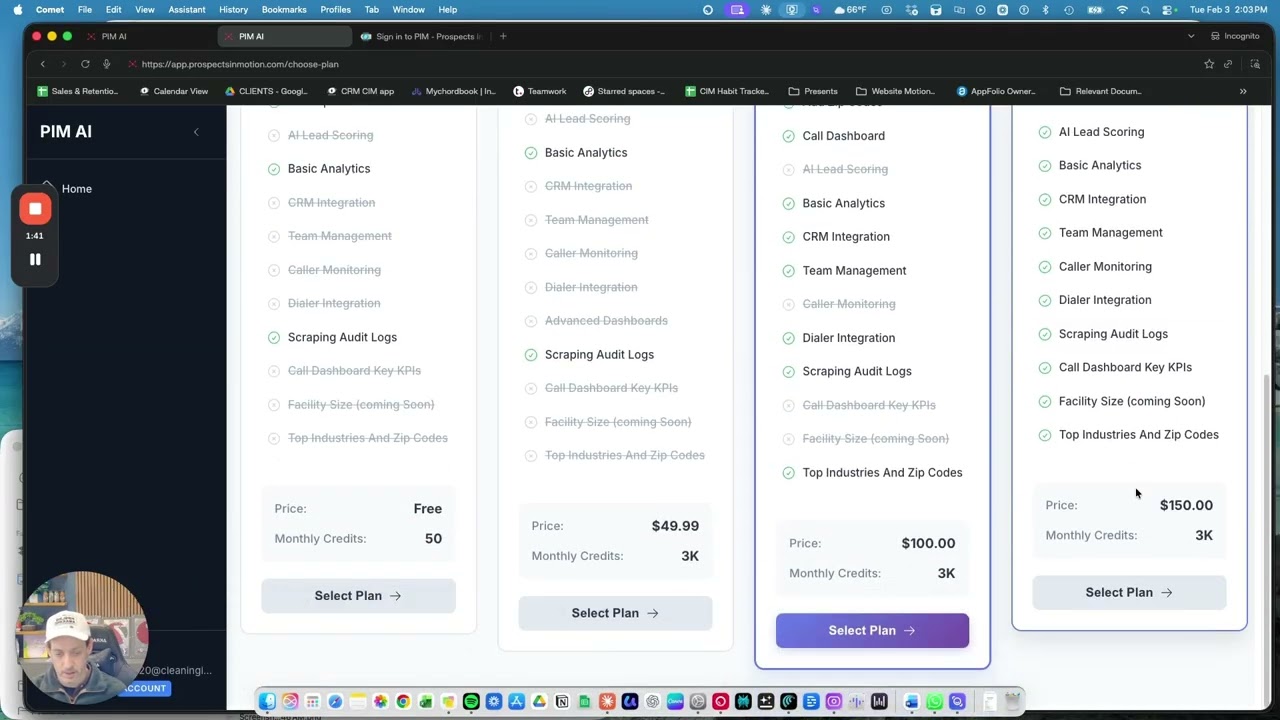This screenshot has height=720, width=1280.
Task: Click 'Caller Monitoring' in the $150 plan
Action: [x=1105, y=267]
